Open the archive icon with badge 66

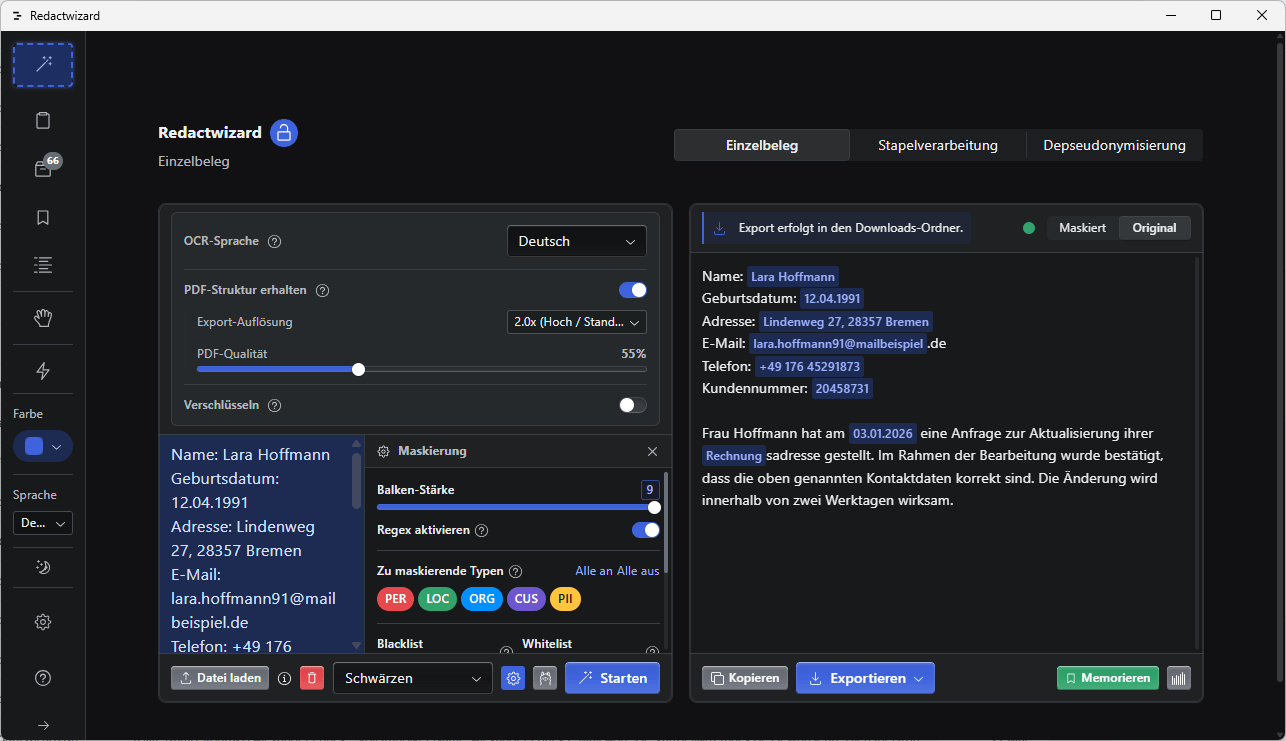pyautogui.click(x=43, y=169)
